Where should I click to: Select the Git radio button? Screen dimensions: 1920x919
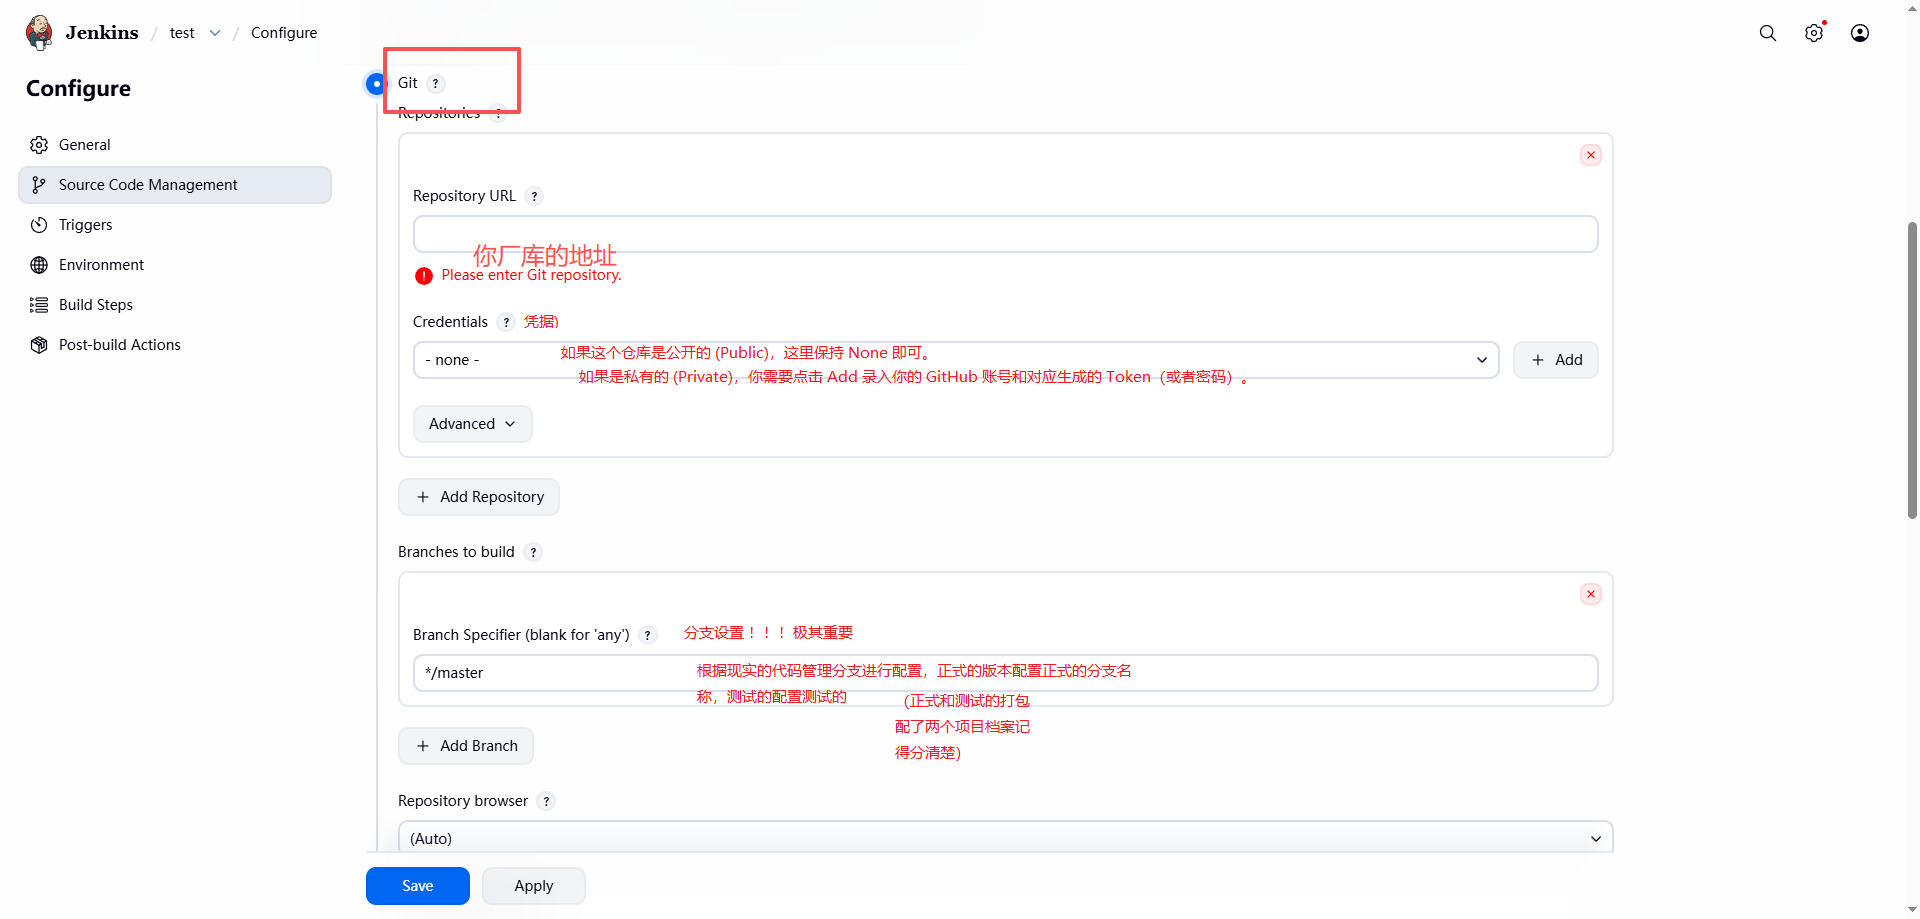[x=376, y=83]
